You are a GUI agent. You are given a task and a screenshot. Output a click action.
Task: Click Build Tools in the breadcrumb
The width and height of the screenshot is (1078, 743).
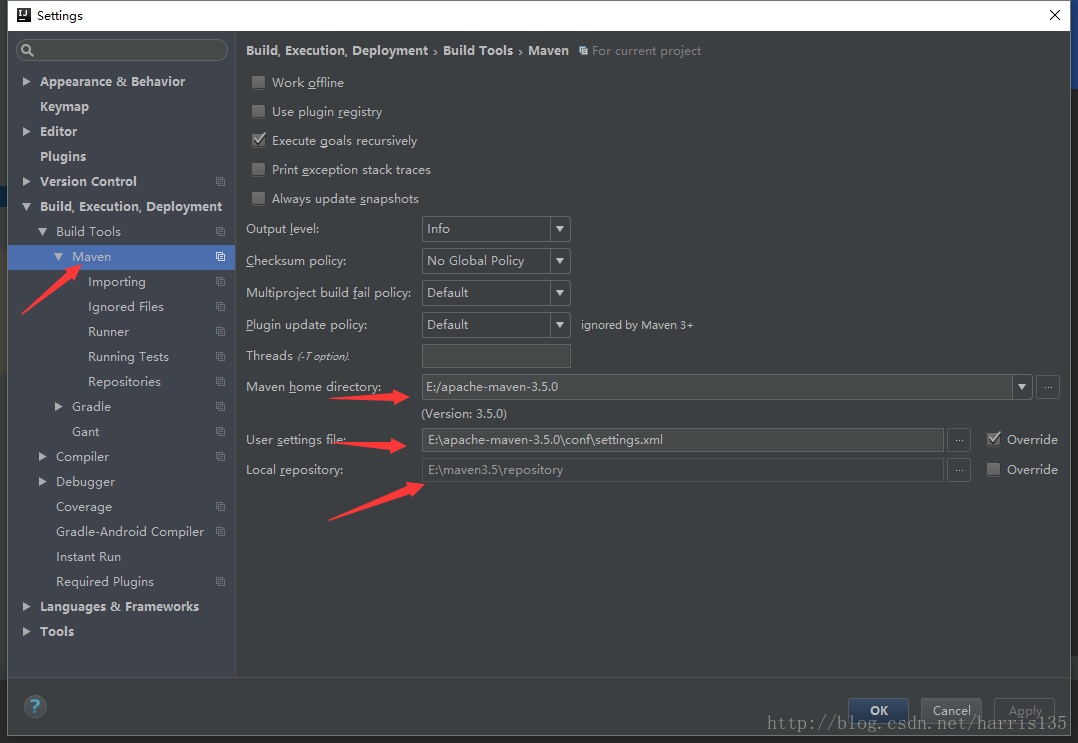coord(478,51)
